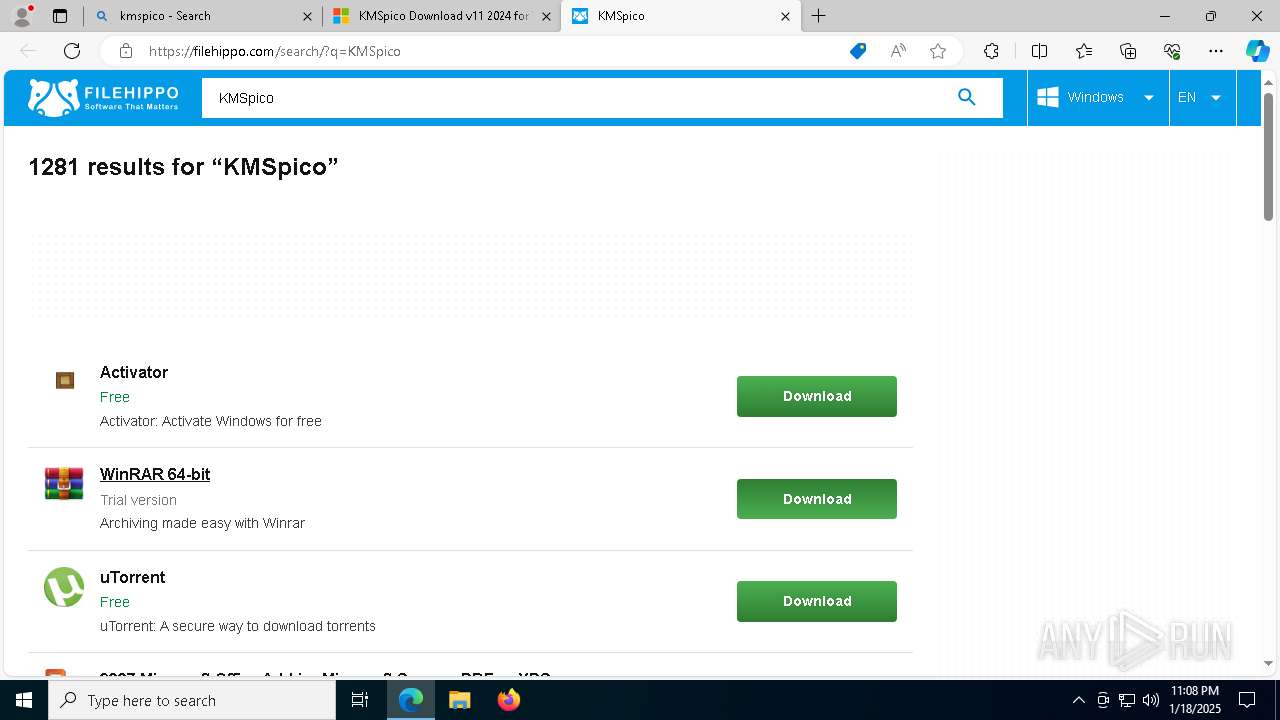Click the 'Trial version' label

138,500
